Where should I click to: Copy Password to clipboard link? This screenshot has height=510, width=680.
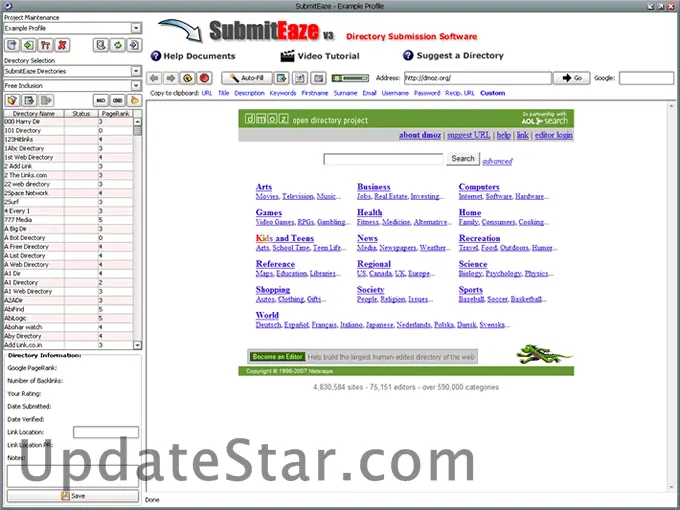(427, 93)
